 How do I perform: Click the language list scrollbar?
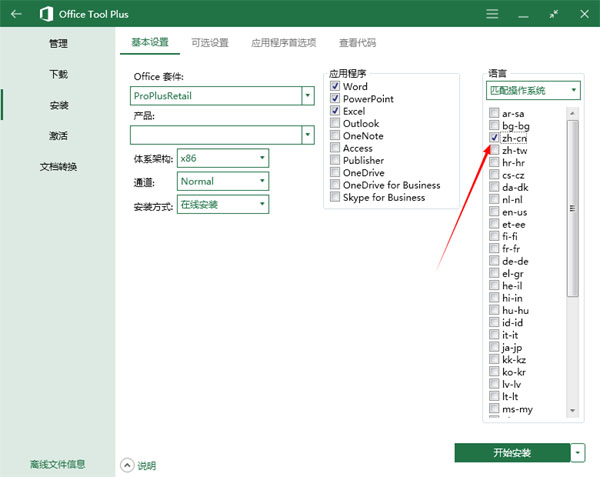coord(572,200)
